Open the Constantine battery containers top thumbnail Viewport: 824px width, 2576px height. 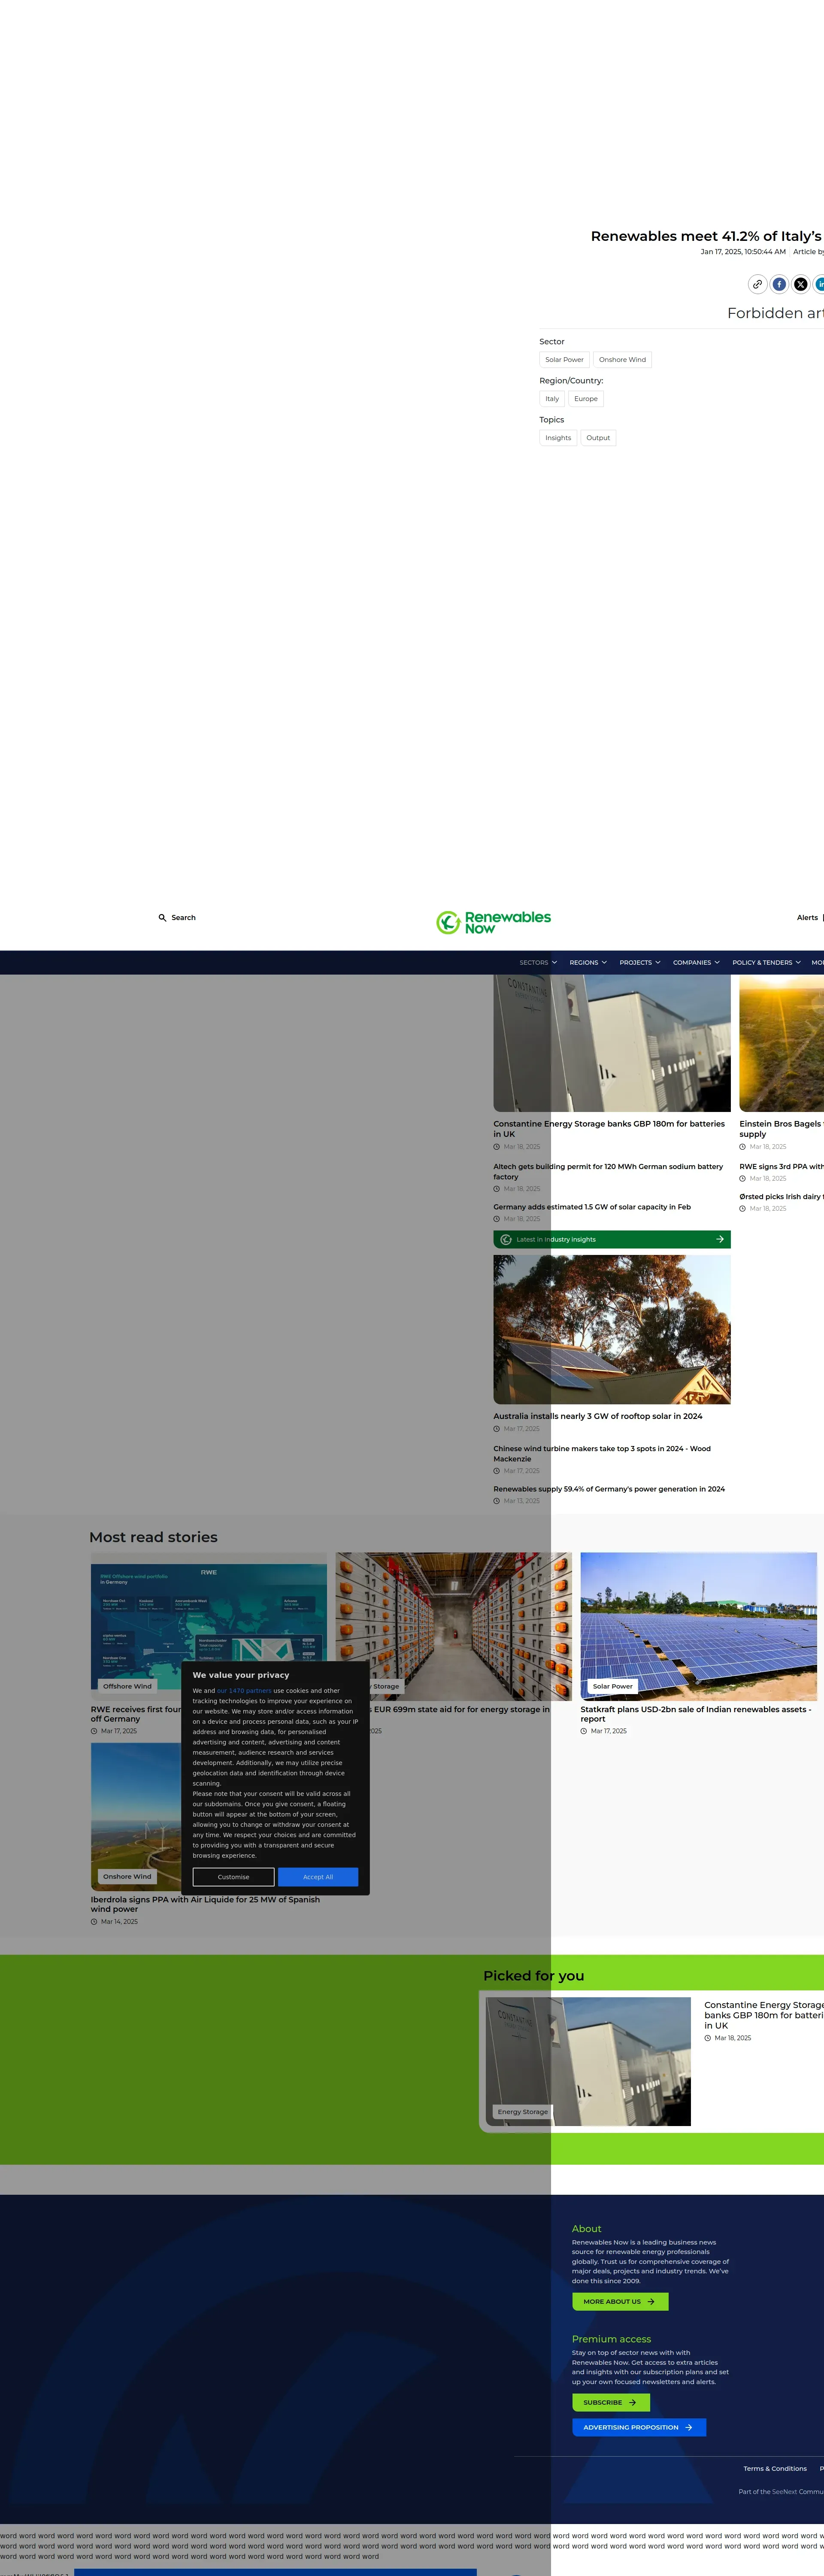[612, 1043]
